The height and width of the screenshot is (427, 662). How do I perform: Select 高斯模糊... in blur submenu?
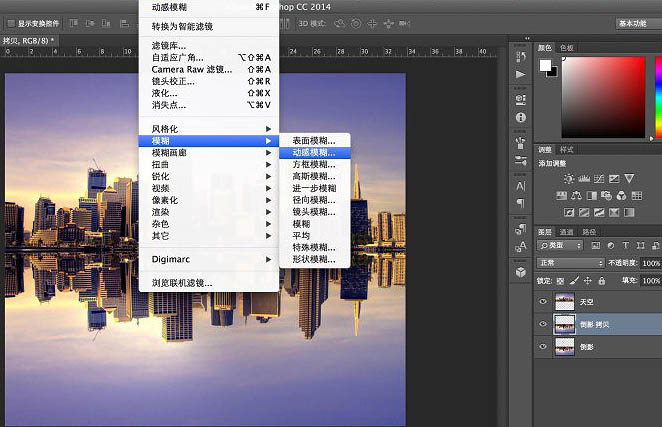[x=313, y=176]
